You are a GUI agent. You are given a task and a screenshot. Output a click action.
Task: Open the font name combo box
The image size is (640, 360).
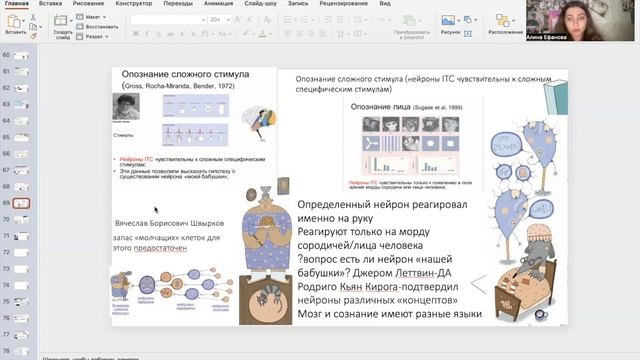(168, 20)
